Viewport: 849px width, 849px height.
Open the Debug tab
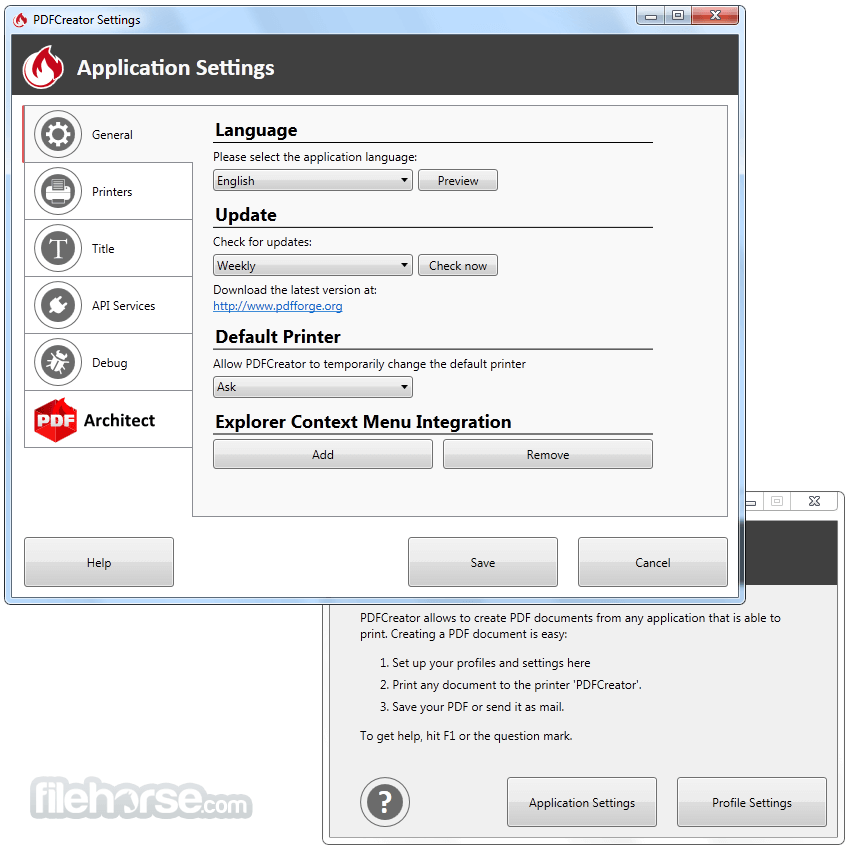108,362
